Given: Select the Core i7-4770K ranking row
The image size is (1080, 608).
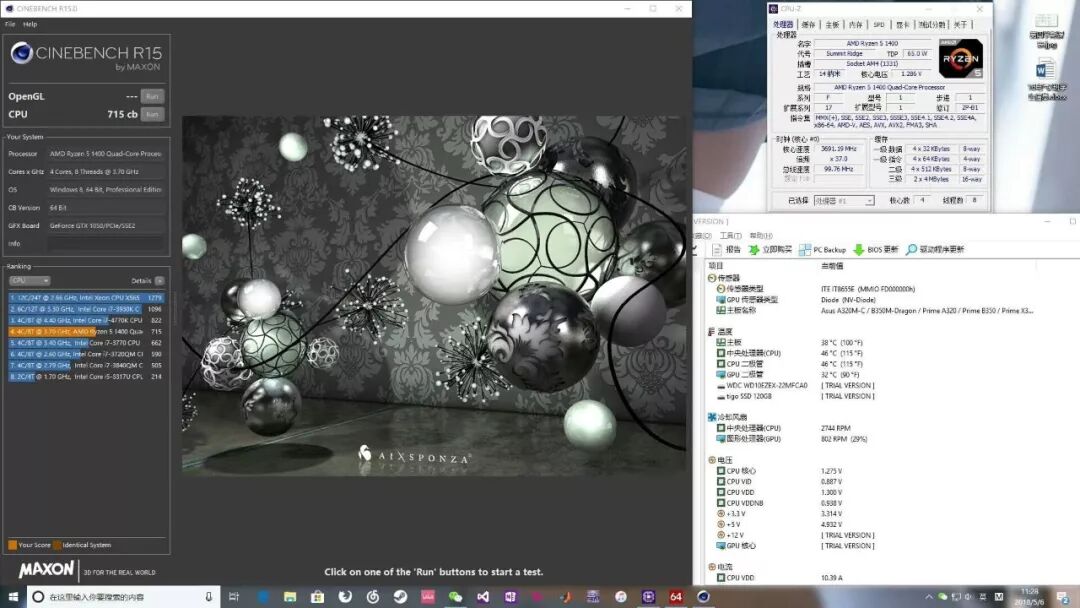Looking at the screenshot, I should pos(86,320).
